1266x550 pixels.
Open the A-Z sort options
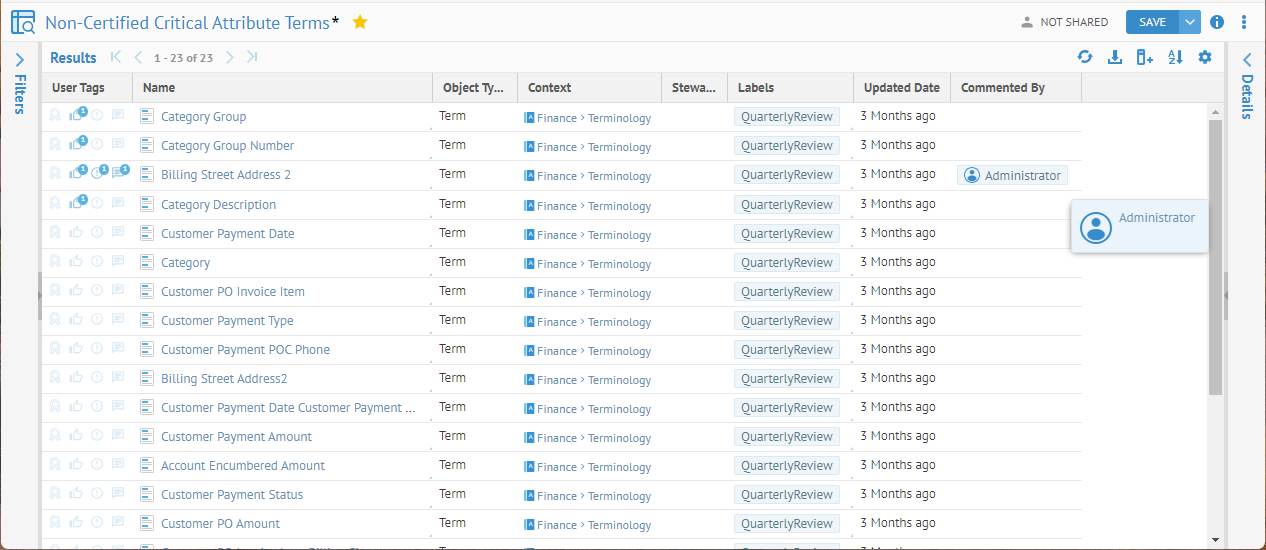point(1175,57)
